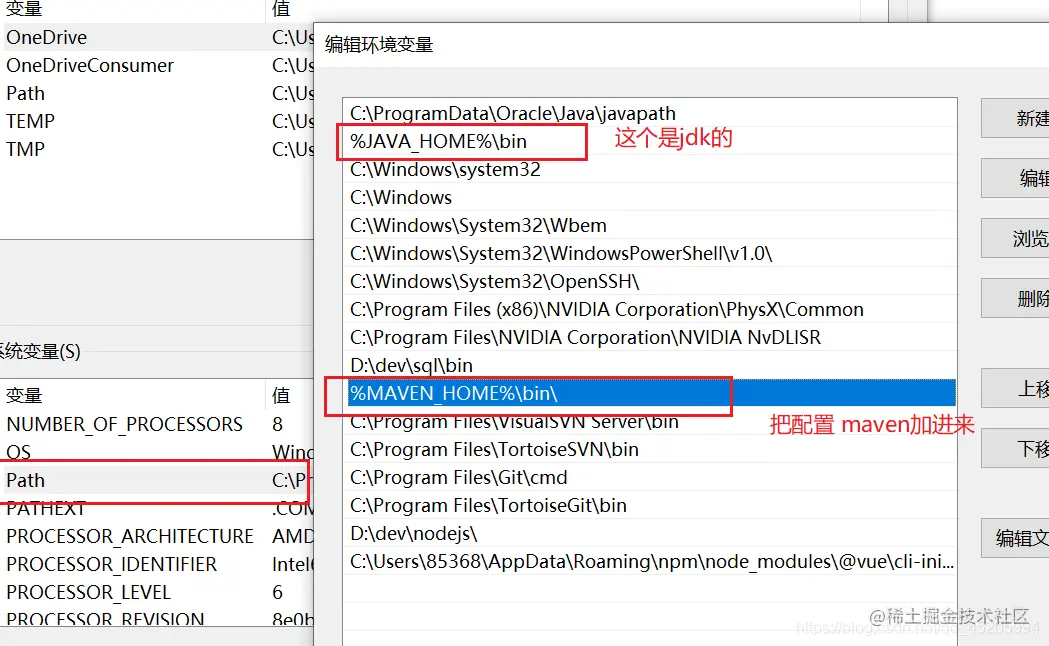Click the 浏览 (Browse) button
Viewport: 1049px width, 646px height.
1016,238
